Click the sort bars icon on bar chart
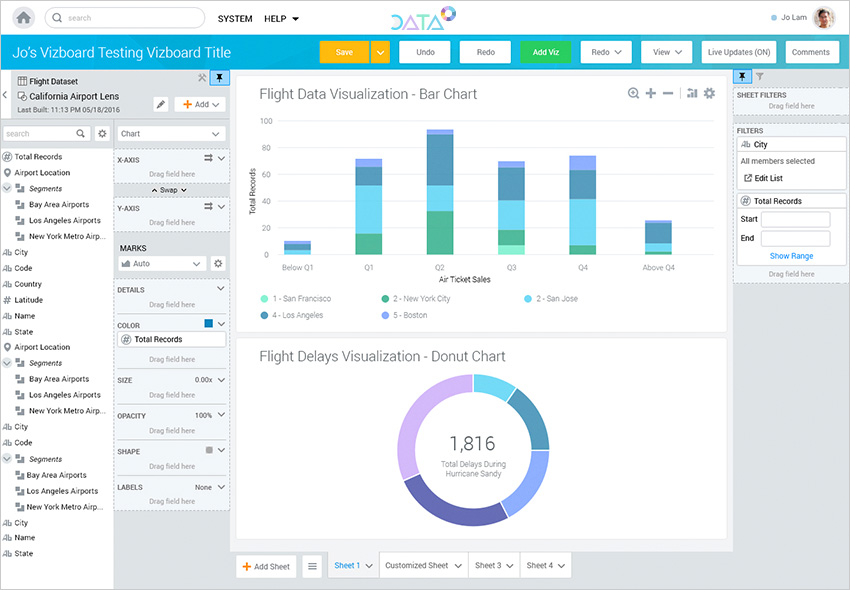This screenshot has width=850, height=590. pos(691,93)
